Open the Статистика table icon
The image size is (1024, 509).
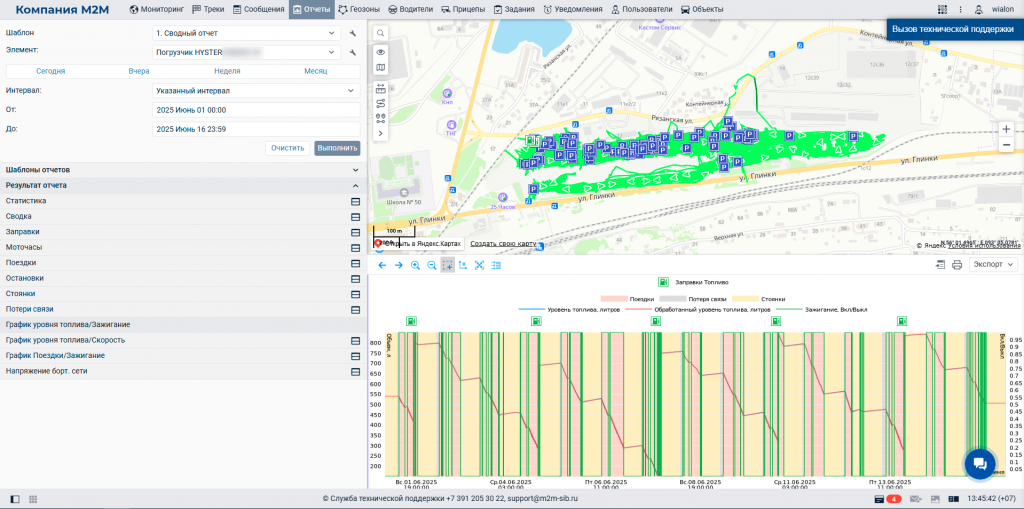[x=356, y=201]
